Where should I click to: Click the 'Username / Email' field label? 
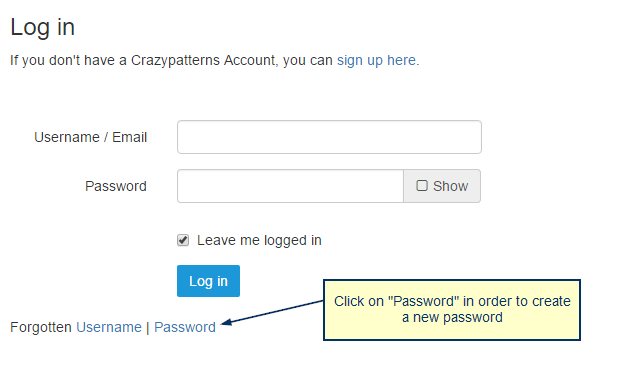[91, 137]
